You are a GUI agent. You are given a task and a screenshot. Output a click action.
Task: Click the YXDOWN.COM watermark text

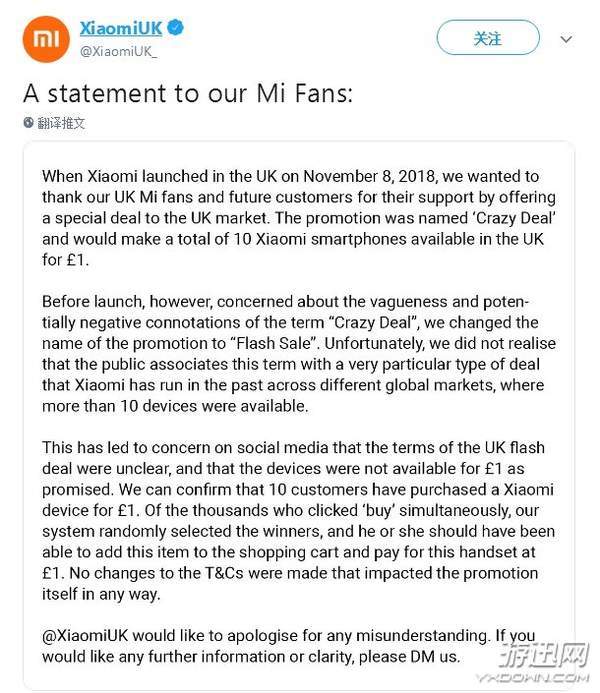(533, 678)
